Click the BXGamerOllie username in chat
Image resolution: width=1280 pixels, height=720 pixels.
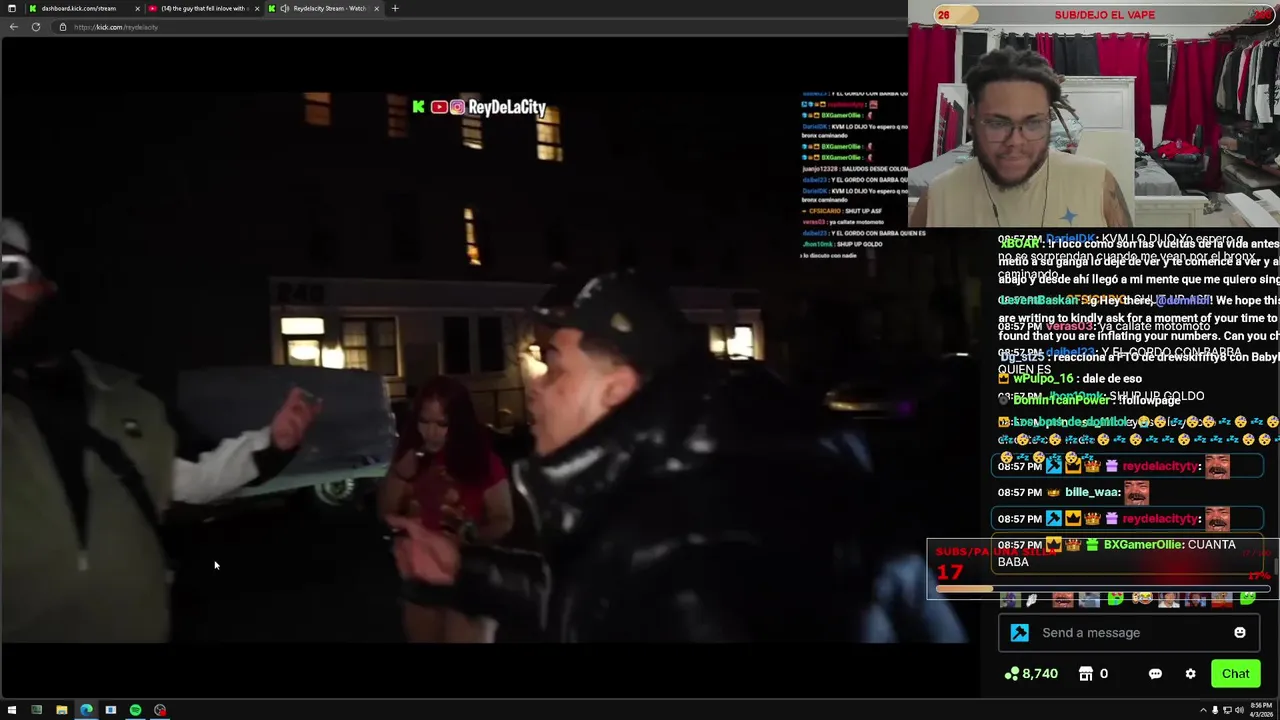coord(1143,544)
